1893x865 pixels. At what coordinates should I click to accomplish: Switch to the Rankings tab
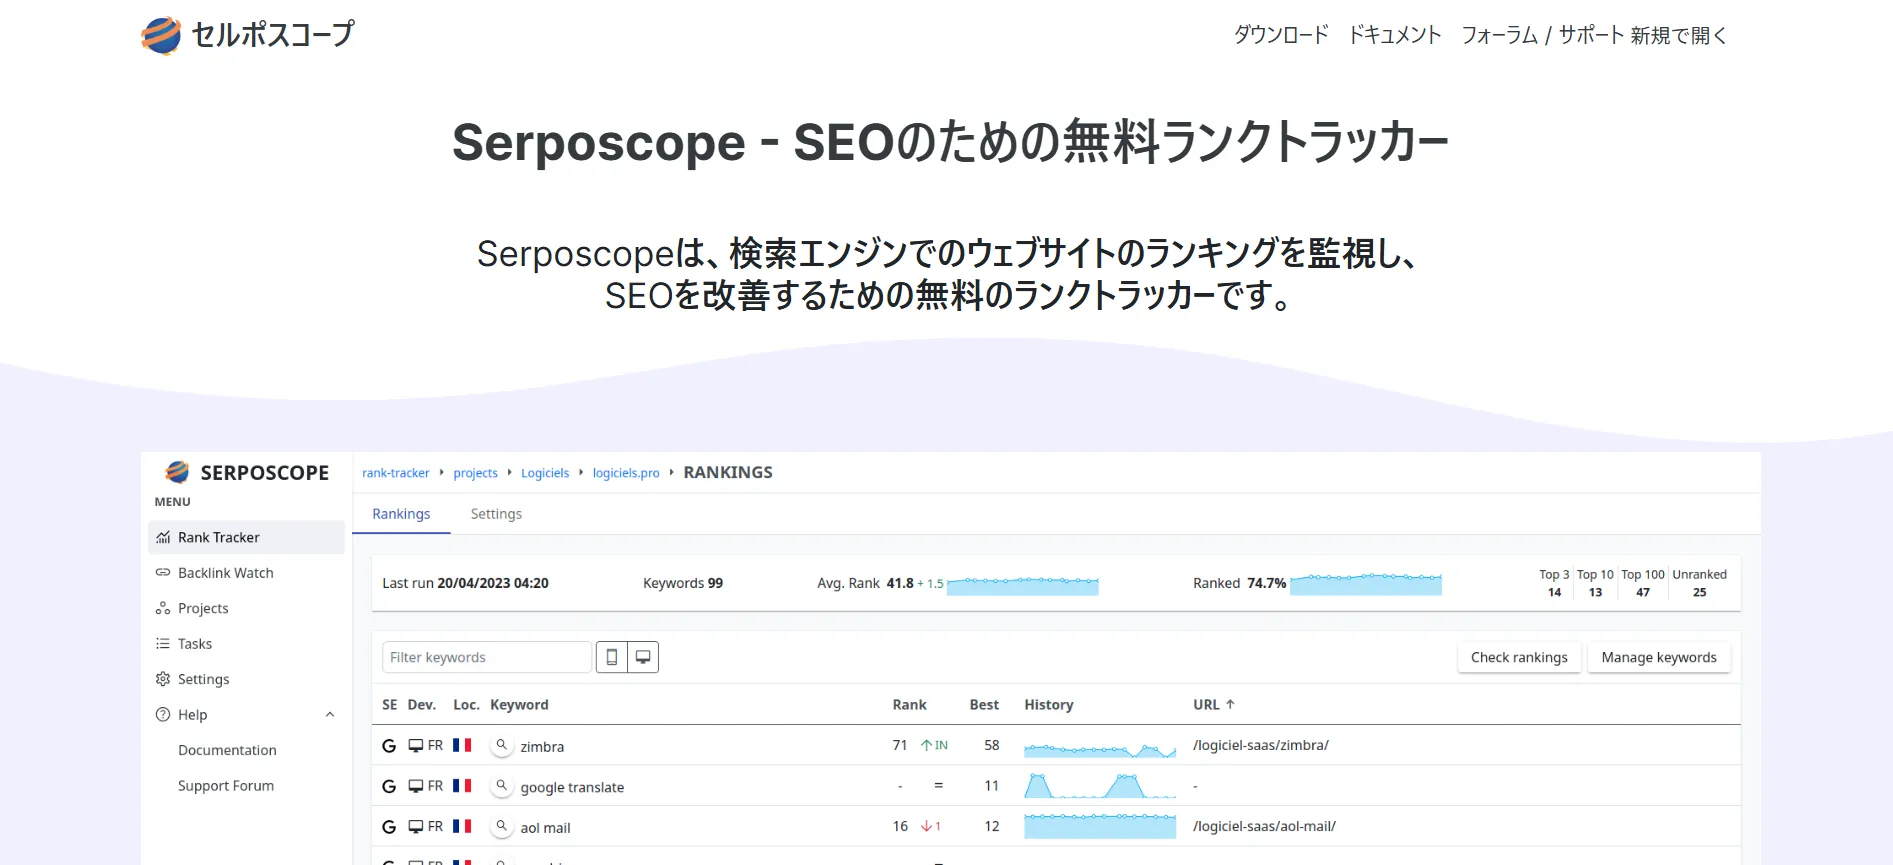coord(401,514)
